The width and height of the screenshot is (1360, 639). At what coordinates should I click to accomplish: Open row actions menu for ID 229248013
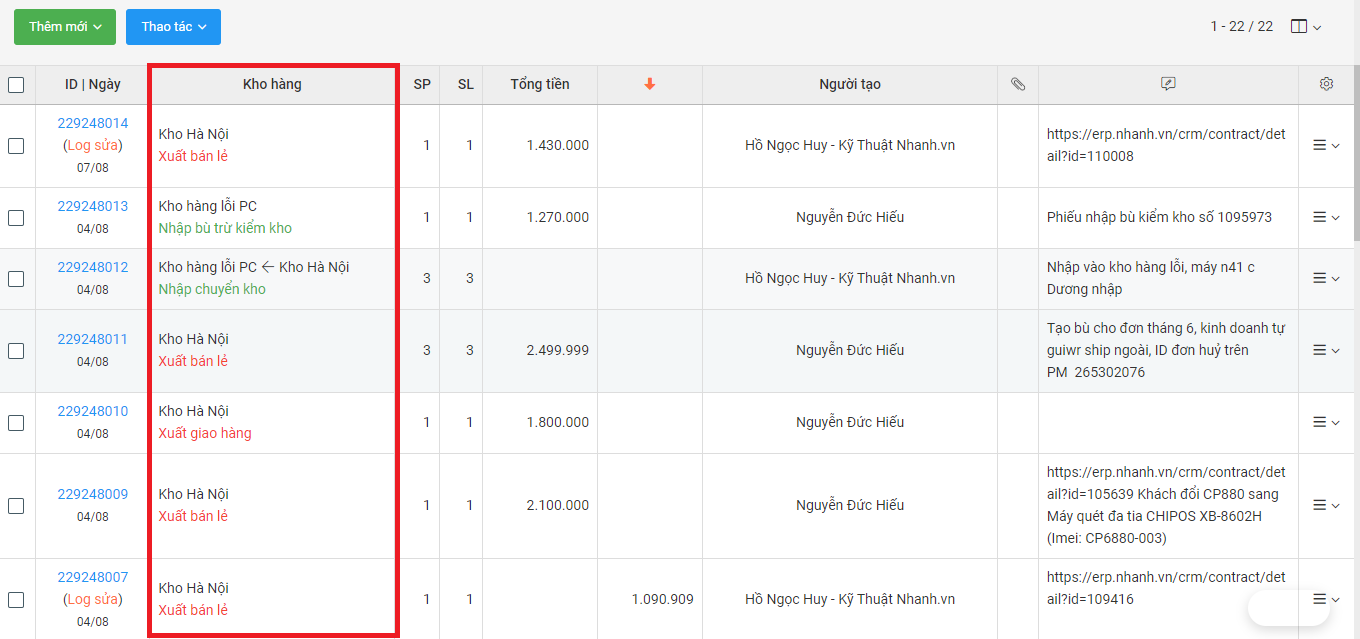click(x=1326, y=218)
